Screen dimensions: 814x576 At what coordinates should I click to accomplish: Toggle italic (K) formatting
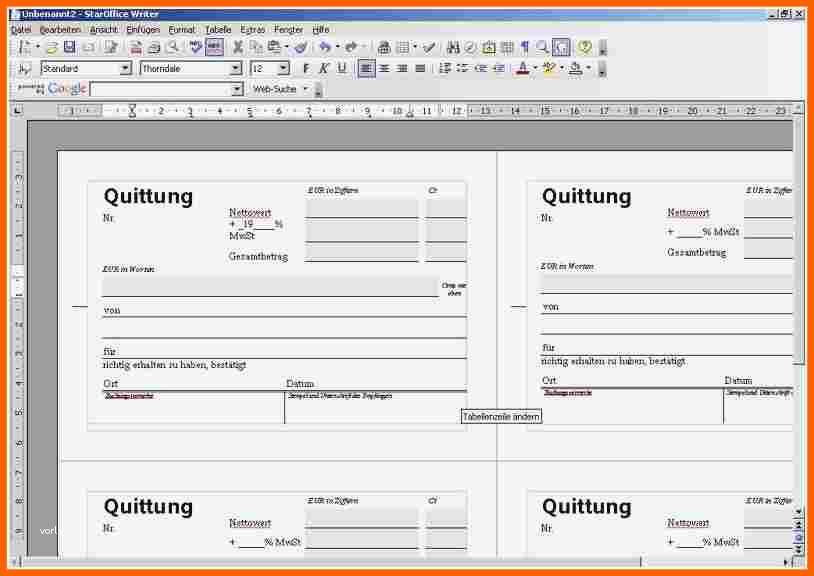pyautogui.click(x=324, y=68)
